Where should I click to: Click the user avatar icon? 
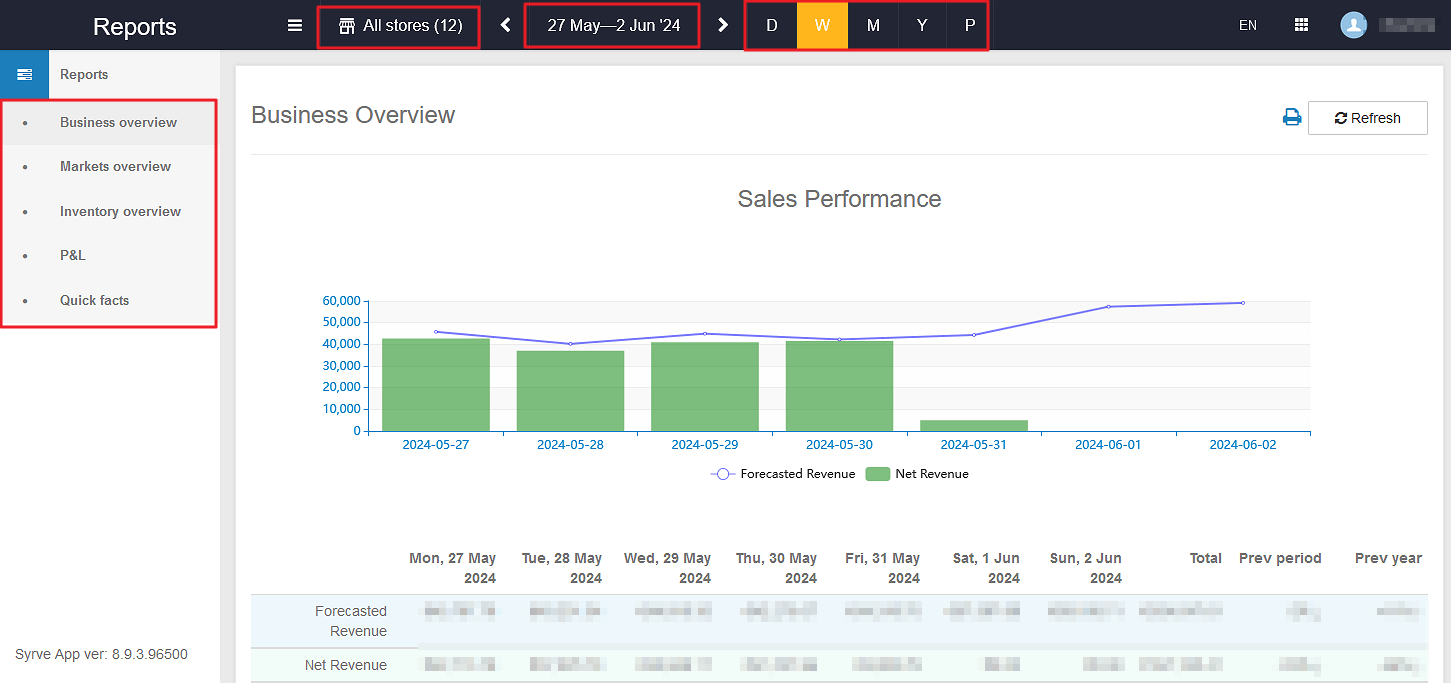tap(1353, 26)
